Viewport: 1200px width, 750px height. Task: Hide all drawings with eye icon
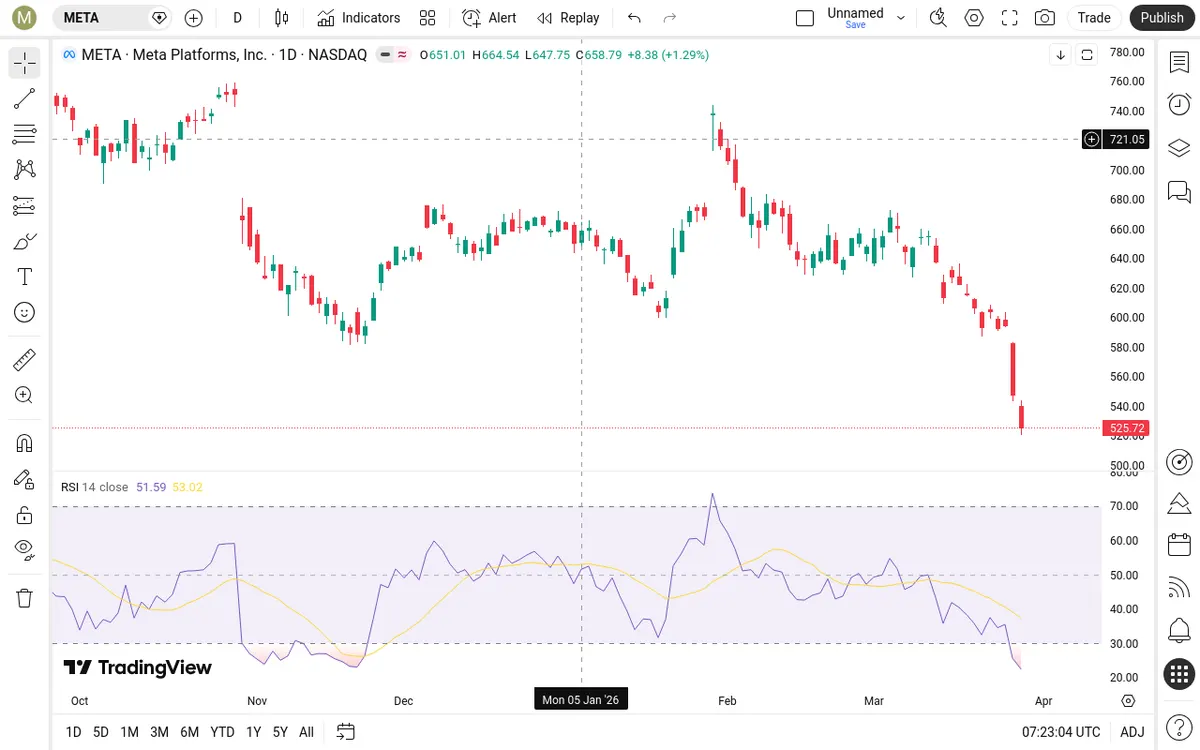click(x=25, y=550)
